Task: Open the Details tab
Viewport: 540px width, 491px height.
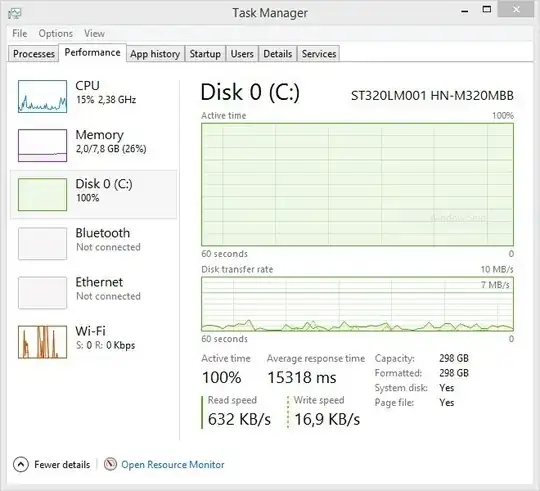Action: tap(278, 54)
